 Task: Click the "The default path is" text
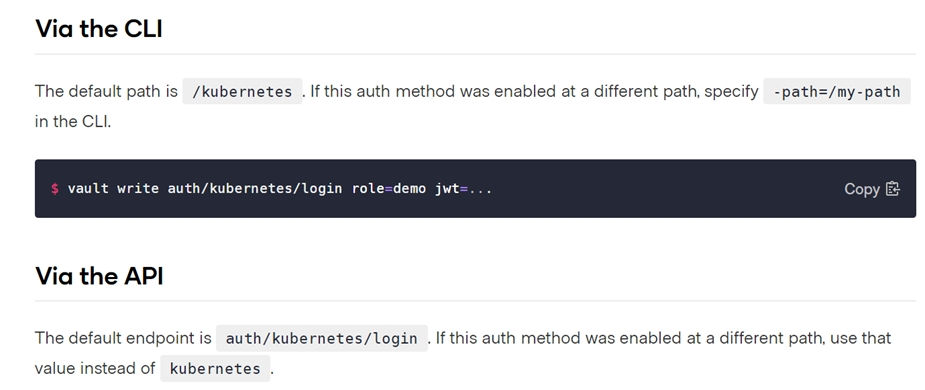click(106, 91)
